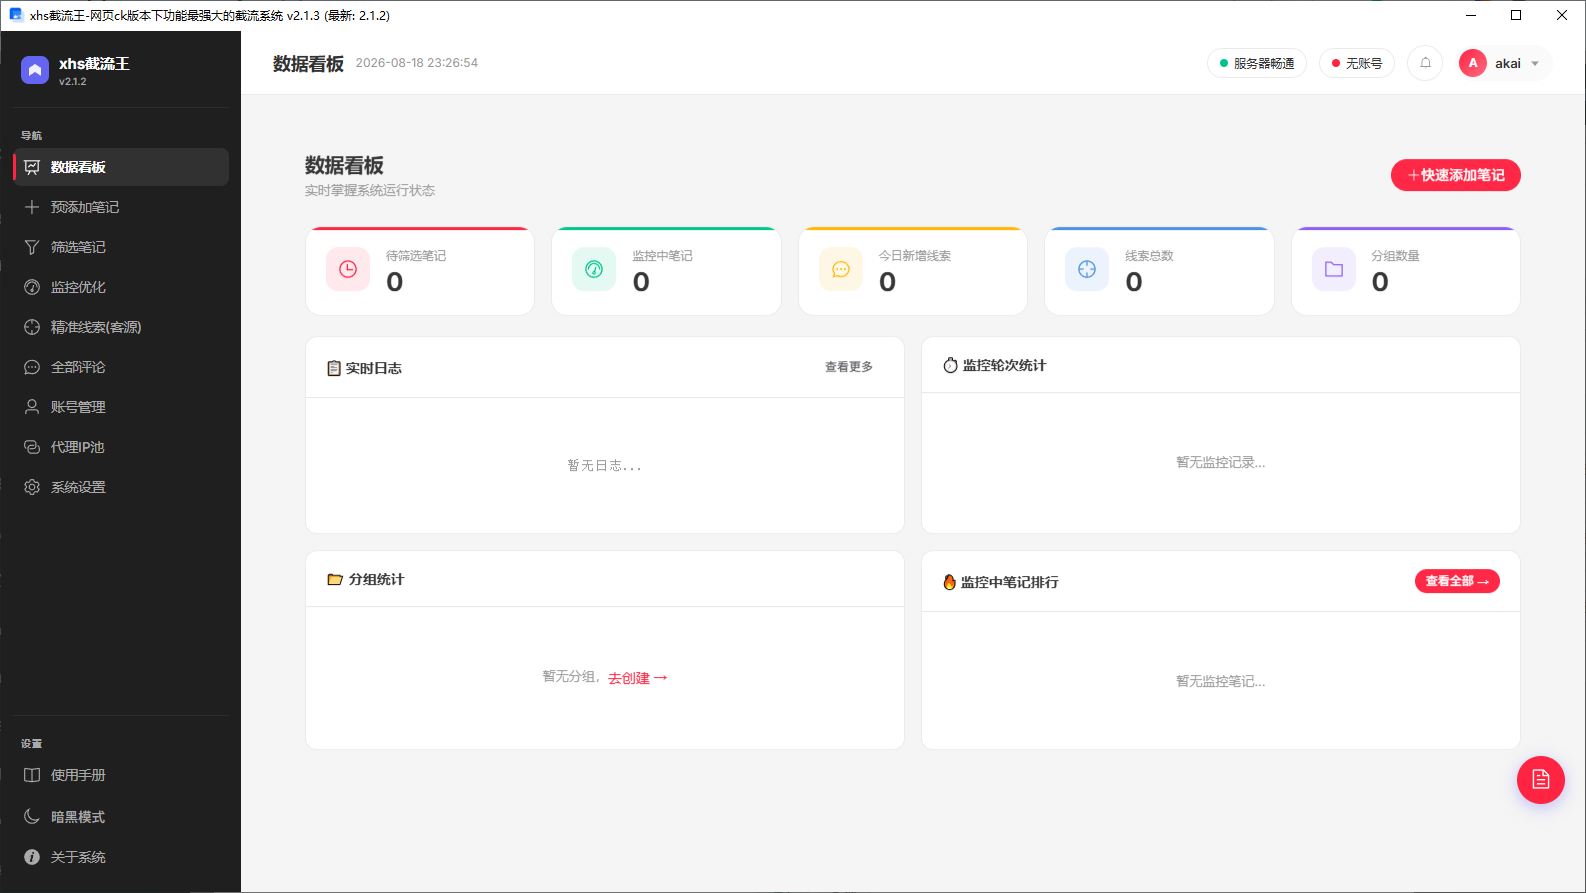This screenshot has height=893, width=1586.
Task: Click the 预添加笔记 plus icon
Action: click(32, 207)
